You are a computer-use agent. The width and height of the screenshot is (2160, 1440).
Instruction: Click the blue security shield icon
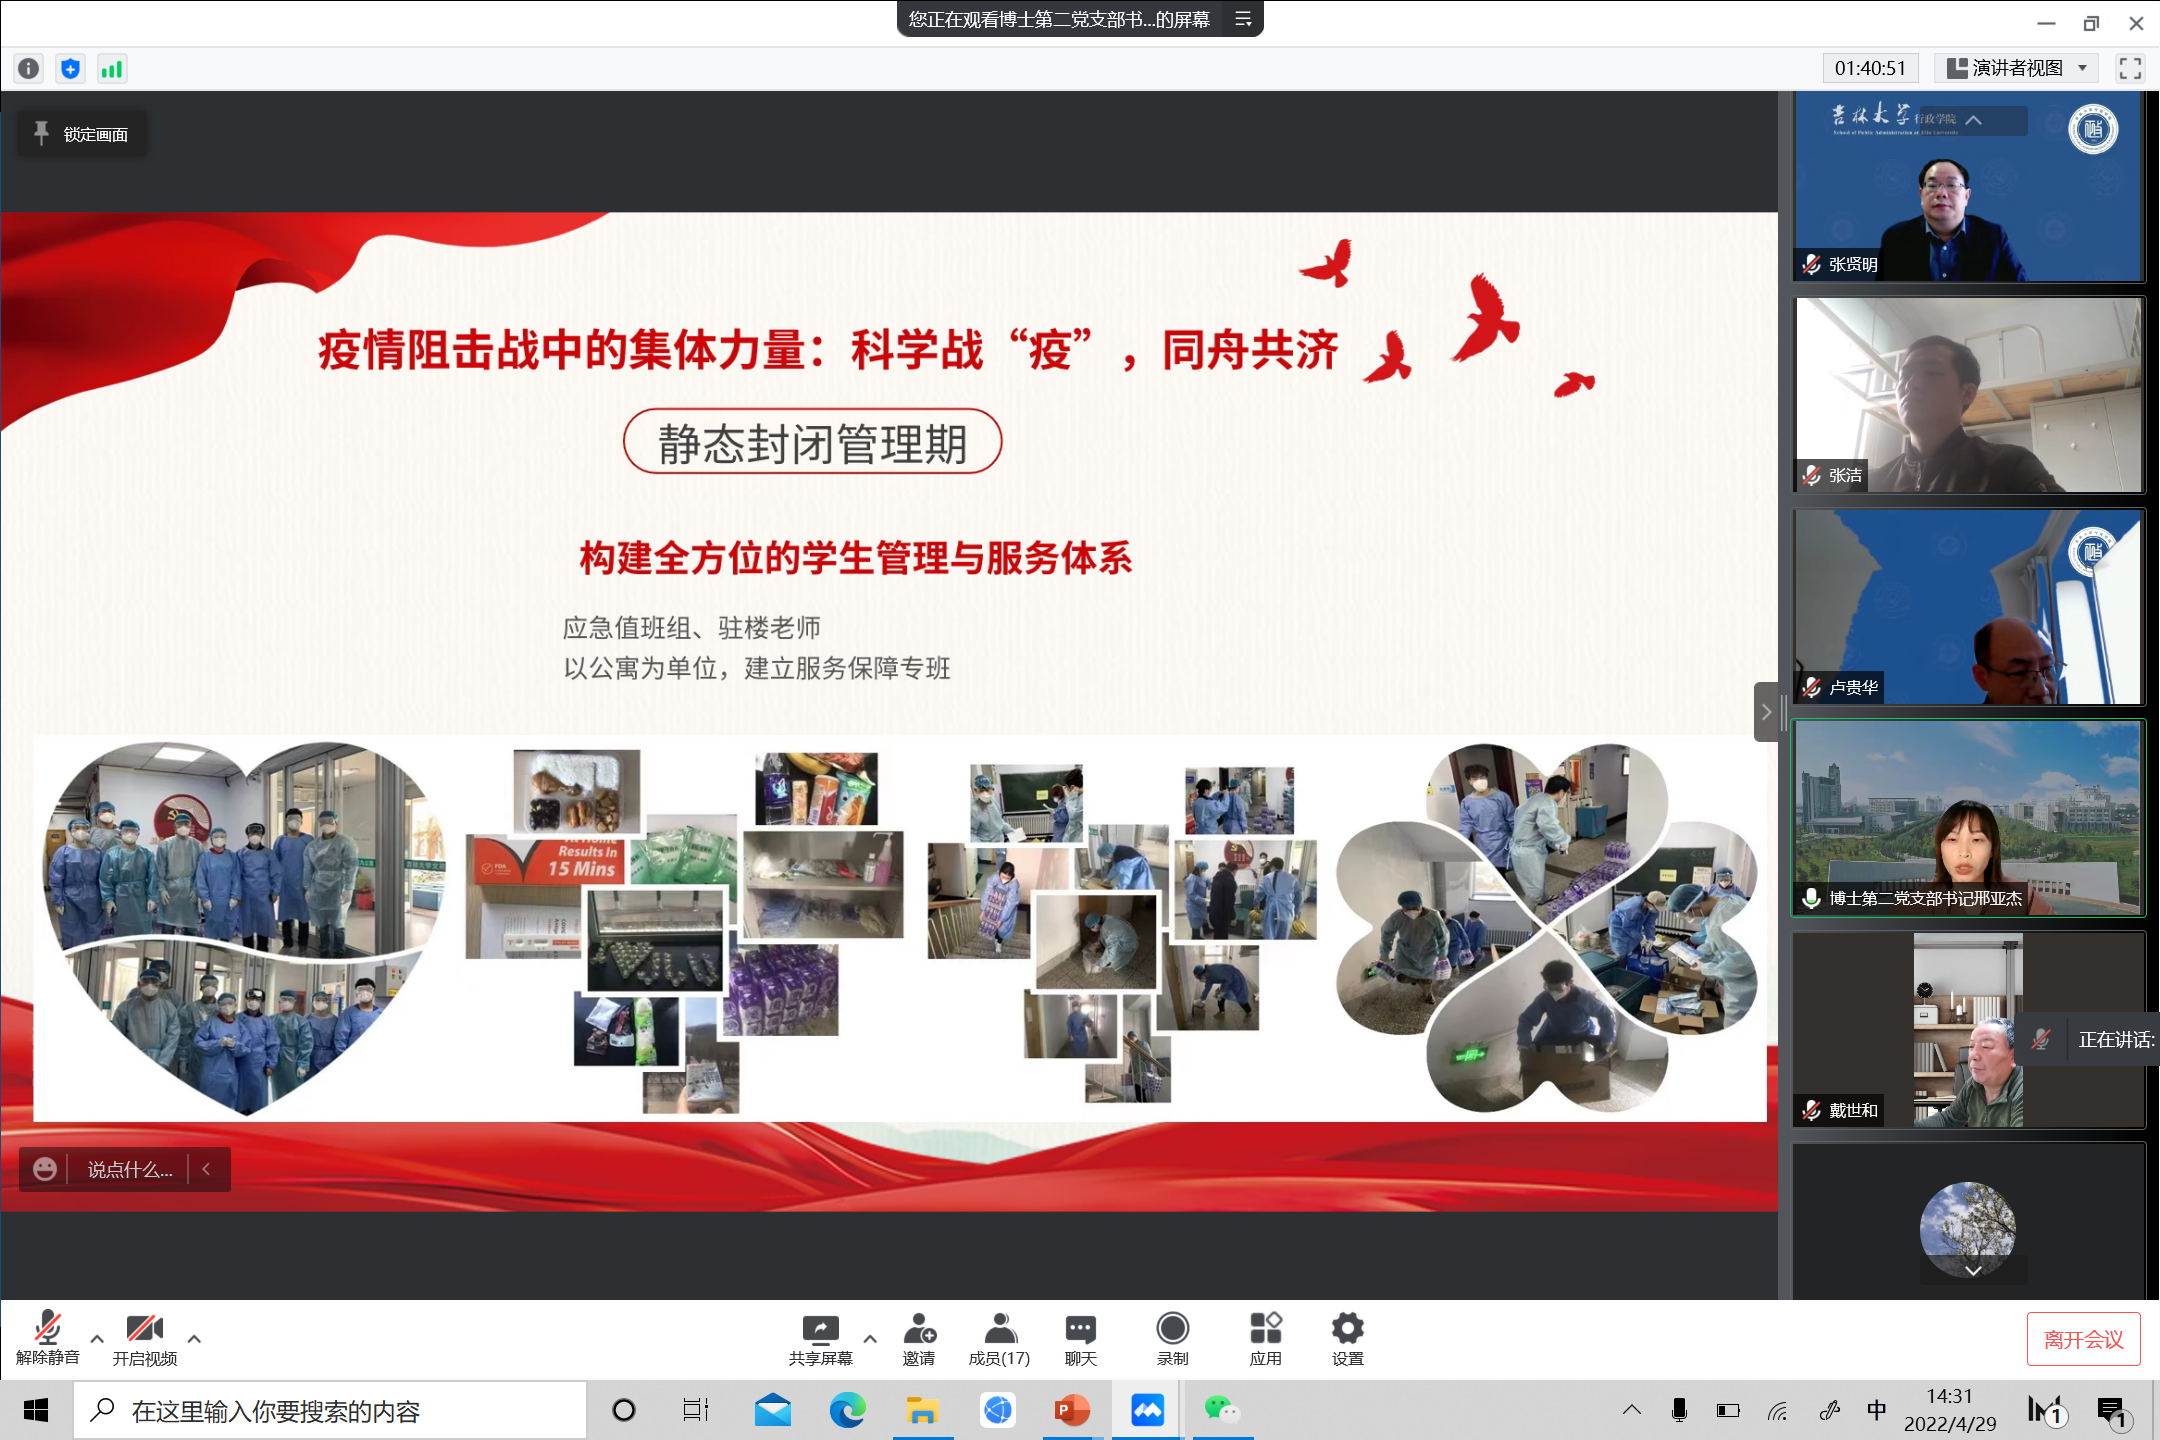[x=70, y=68]
